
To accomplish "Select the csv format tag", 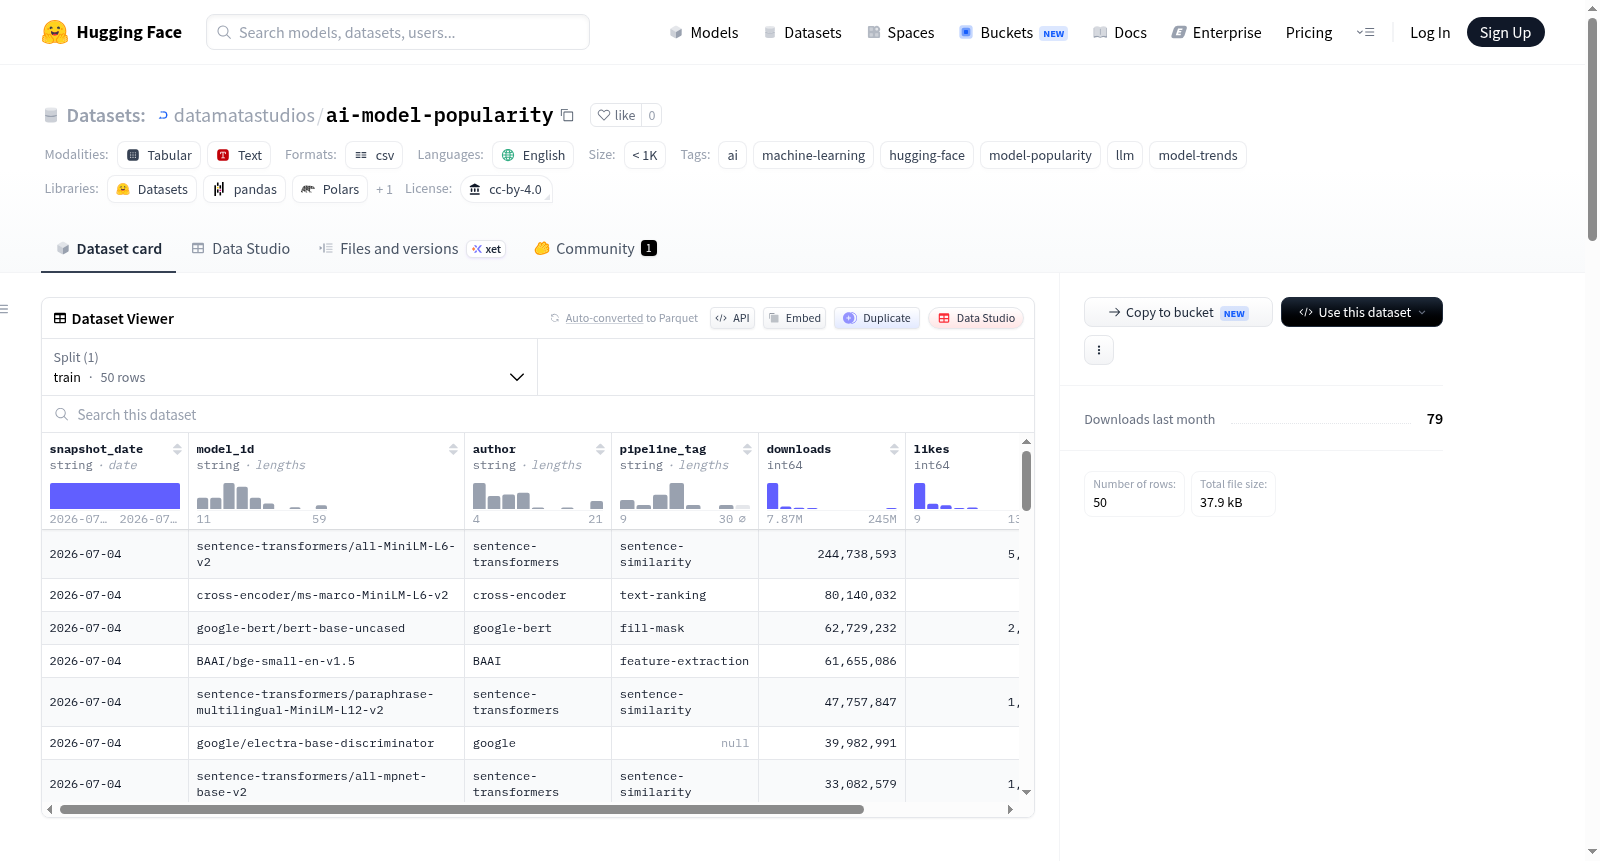I will point(374,155).
